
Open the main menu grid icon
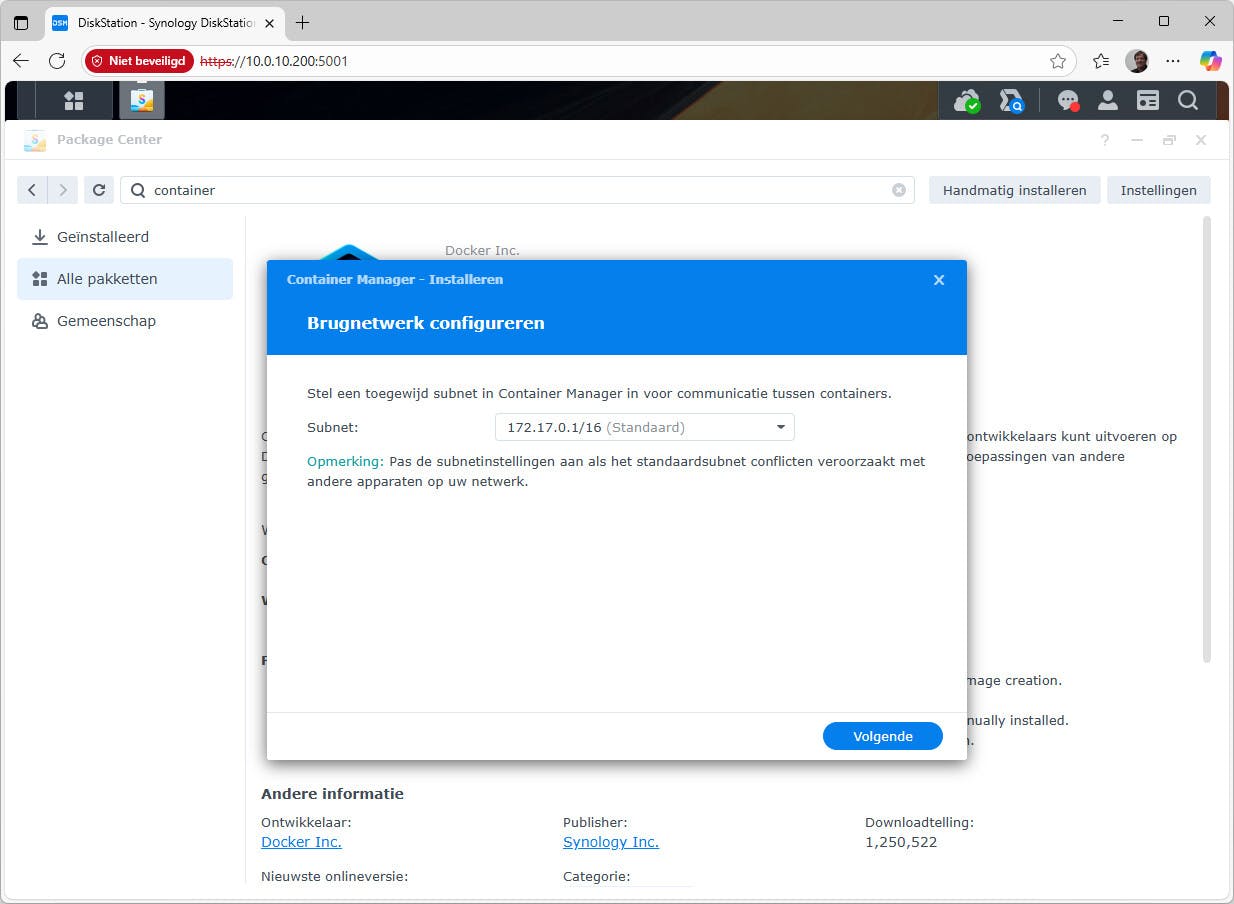[73, 100]
